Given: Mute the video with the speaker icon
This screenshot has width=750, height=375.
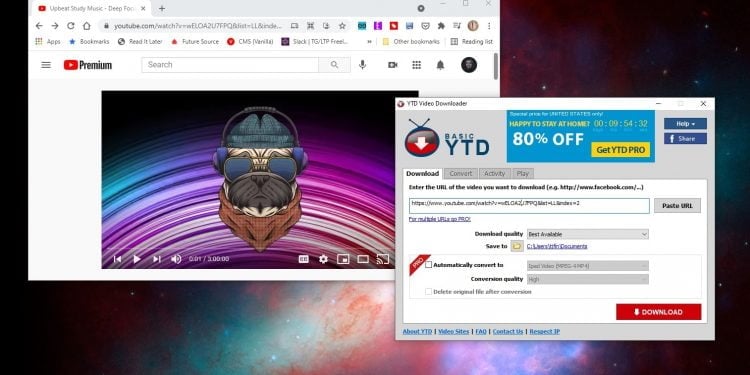Looking at the screenshot, I should pyautogui.click(x=176, y=259).
